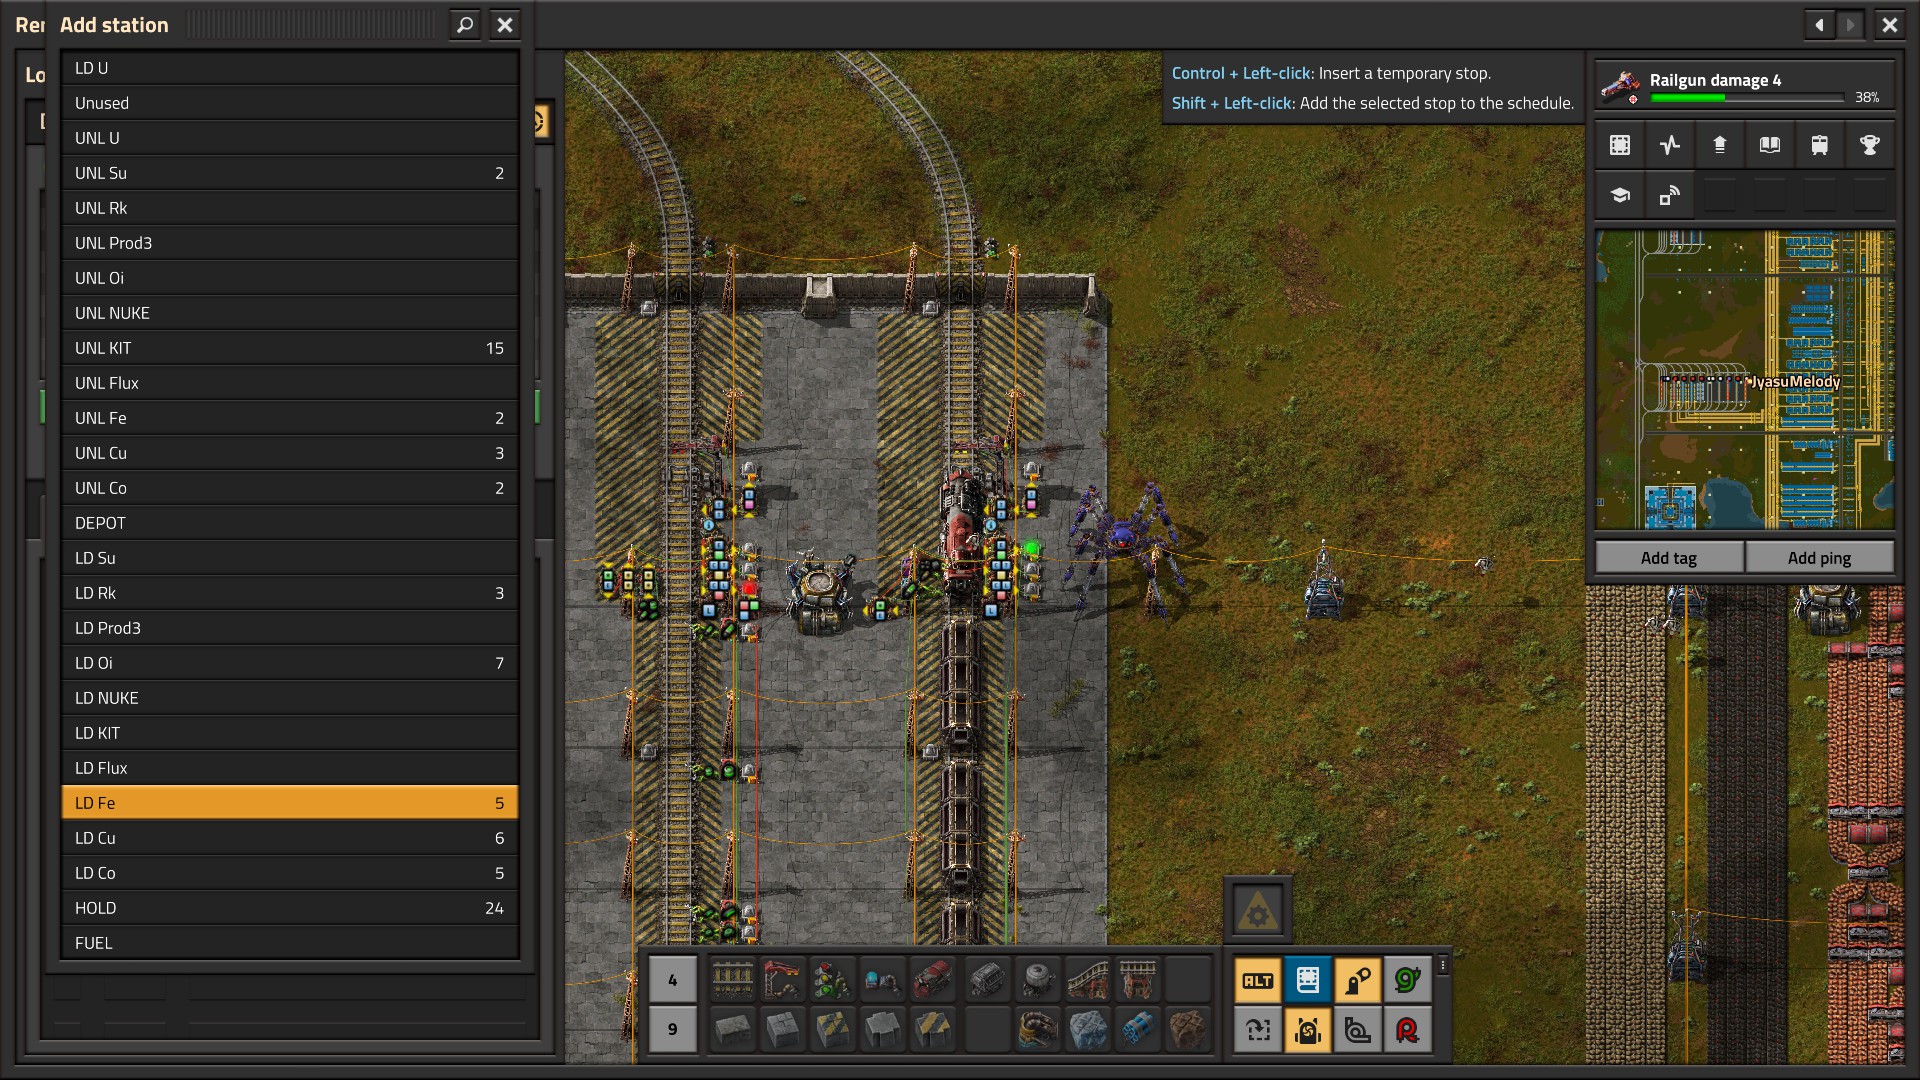This screenshot has height=1080, width=1920.
Task: Select the rail ramp item in hotbar
Action: 1087,980
